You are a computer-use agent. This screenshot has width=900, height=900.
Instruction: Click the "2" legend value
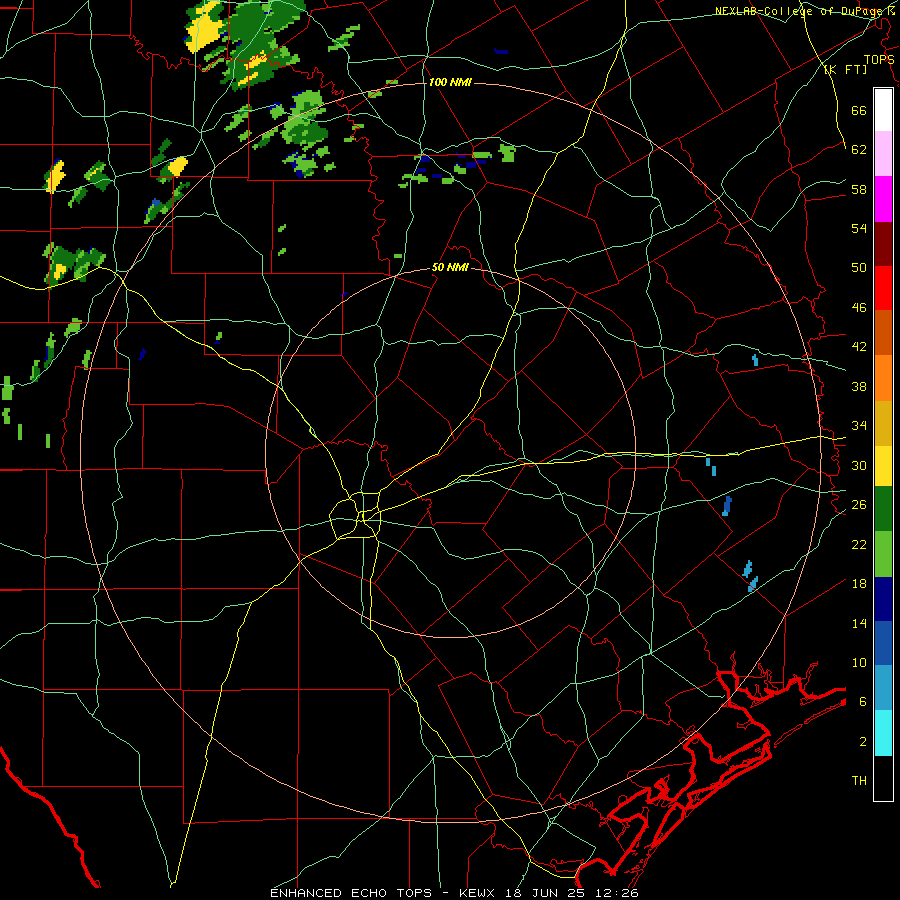[862, 741]
